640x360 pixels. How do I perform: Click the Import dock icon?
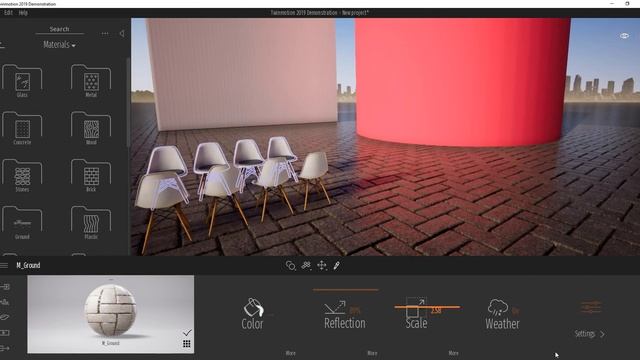pyautogui.click(x=5, y=287)
